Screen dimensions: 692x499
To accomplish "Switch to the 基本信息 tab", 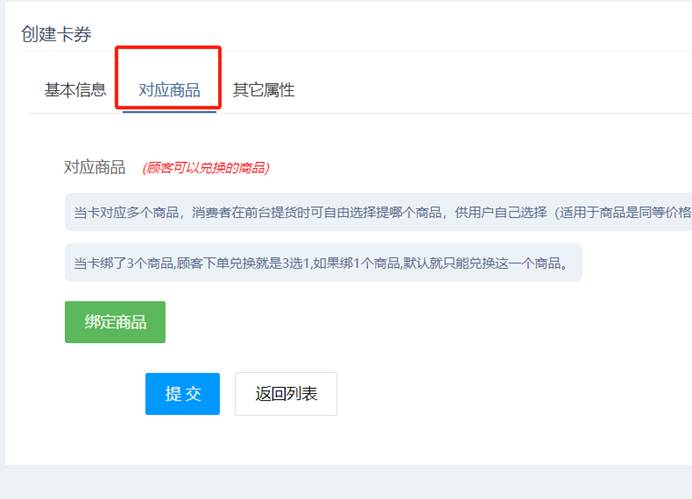I will point(75,90).
